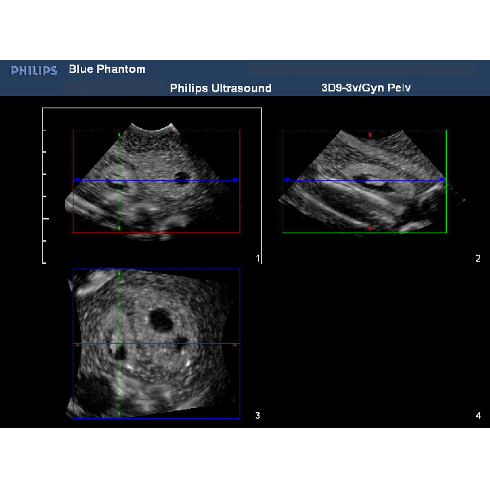
Task: Click the red top arrow marker in view 2
Action: [x=370, y=135]
